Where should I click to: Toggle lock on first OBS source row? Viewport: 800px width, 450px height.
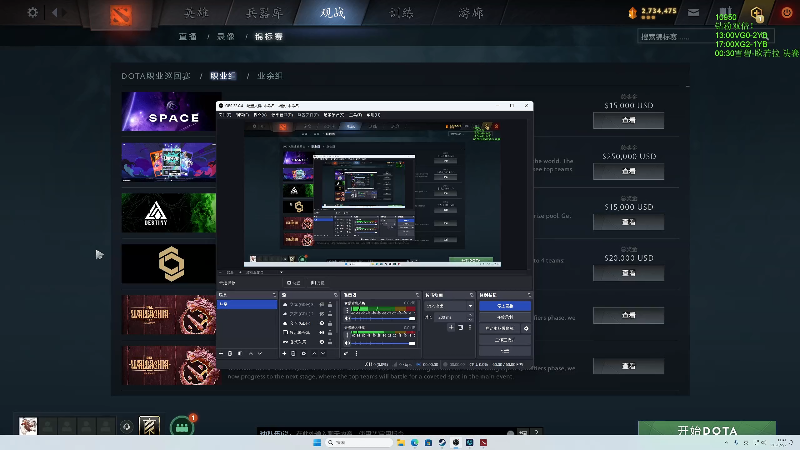coord(330,305)
